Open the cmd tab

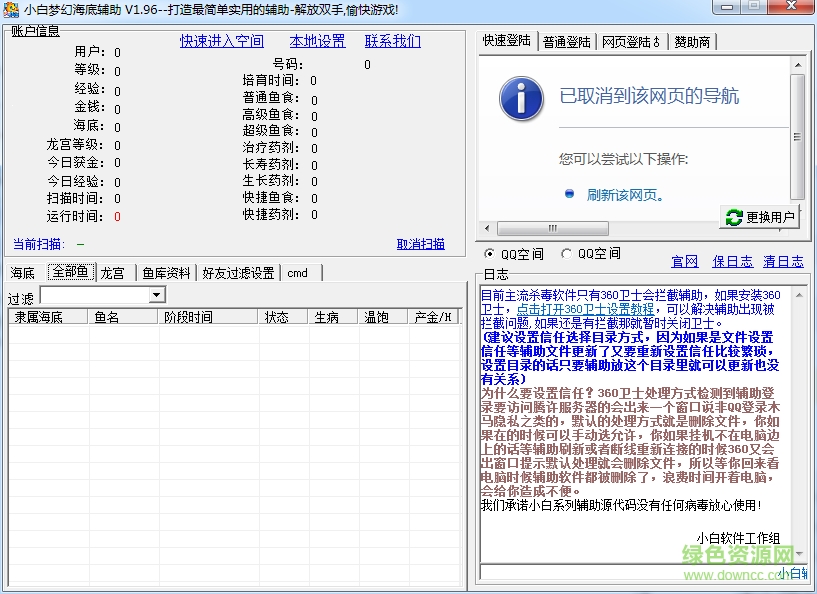pyautogui.click(x=297, y=271)
